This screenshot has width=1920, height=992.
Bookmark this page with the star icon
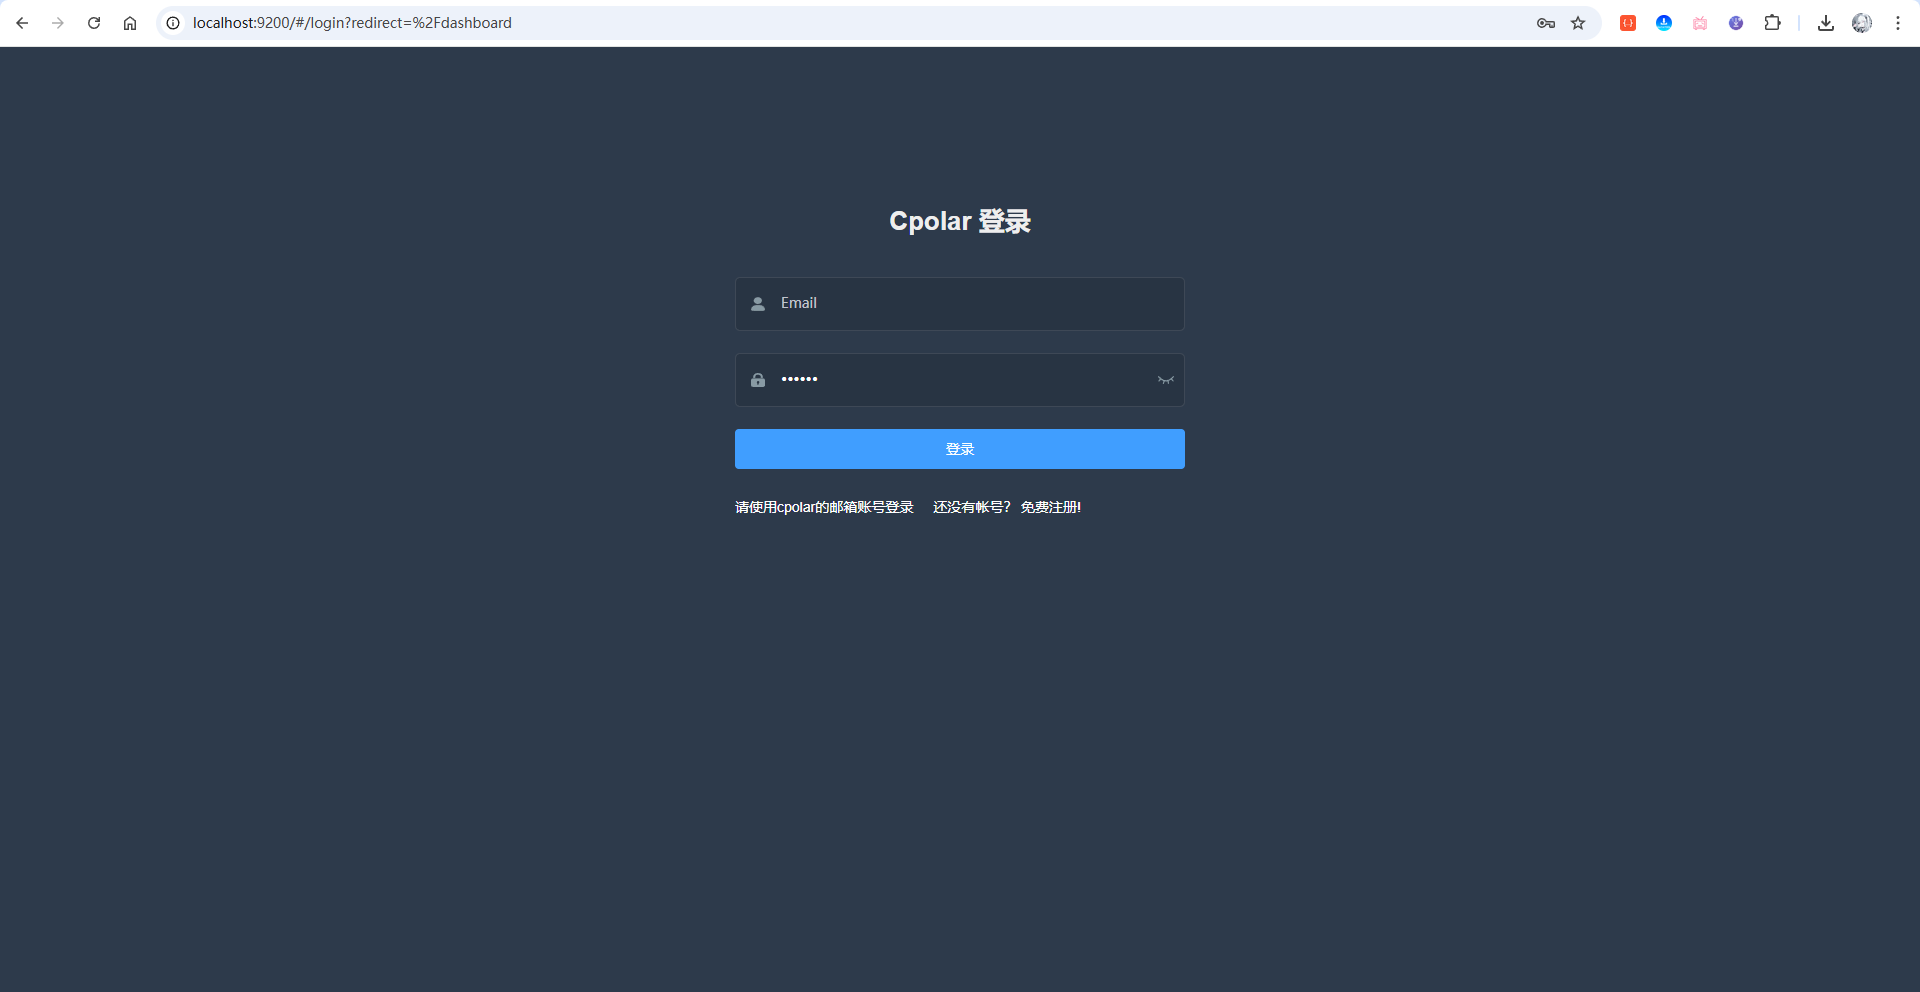[x=1578, y=23]
